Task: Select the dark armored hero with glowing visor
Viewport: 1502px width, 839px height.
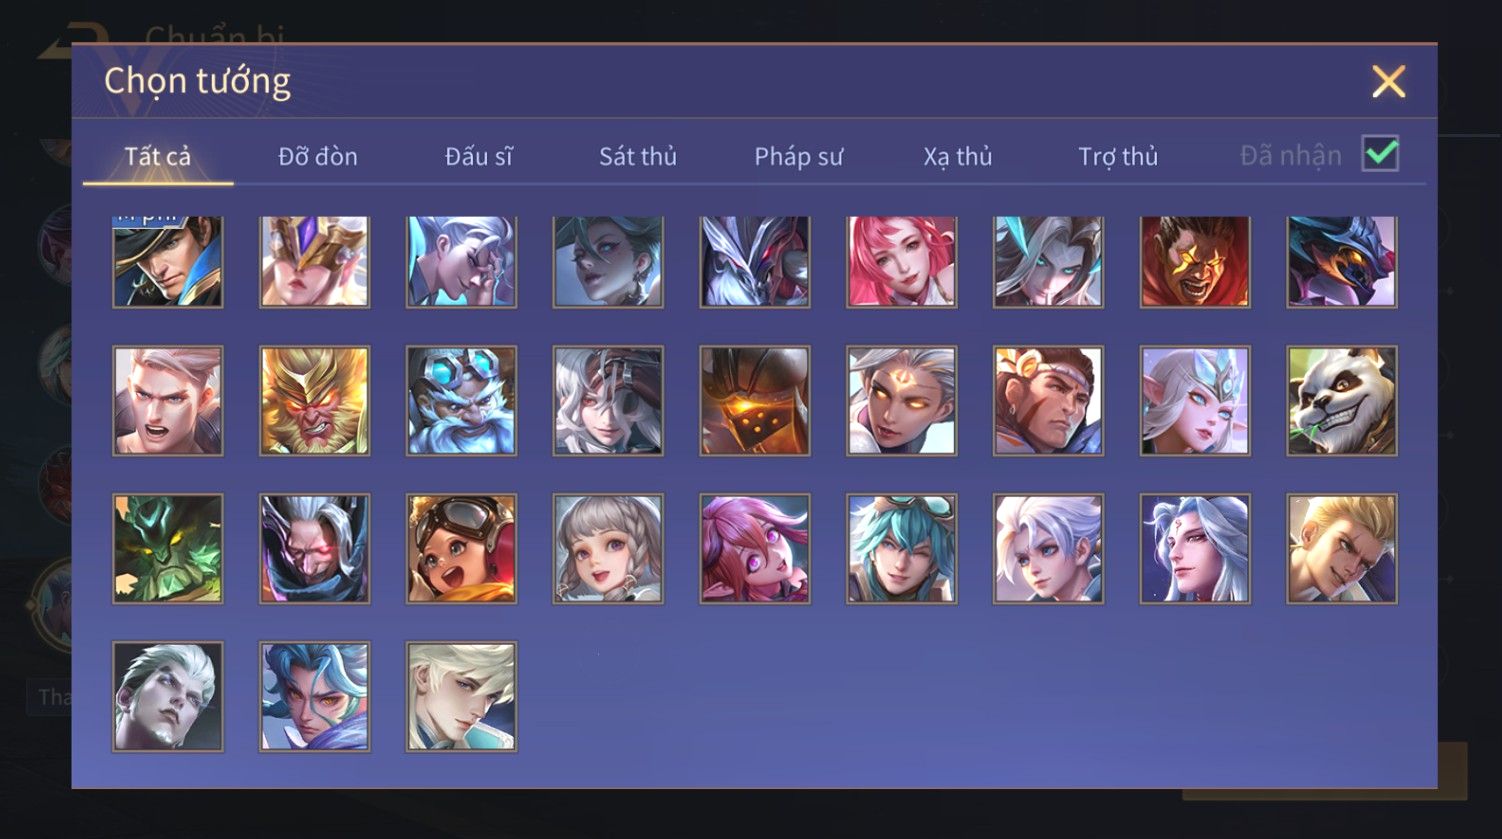Action: coord(755,401)
